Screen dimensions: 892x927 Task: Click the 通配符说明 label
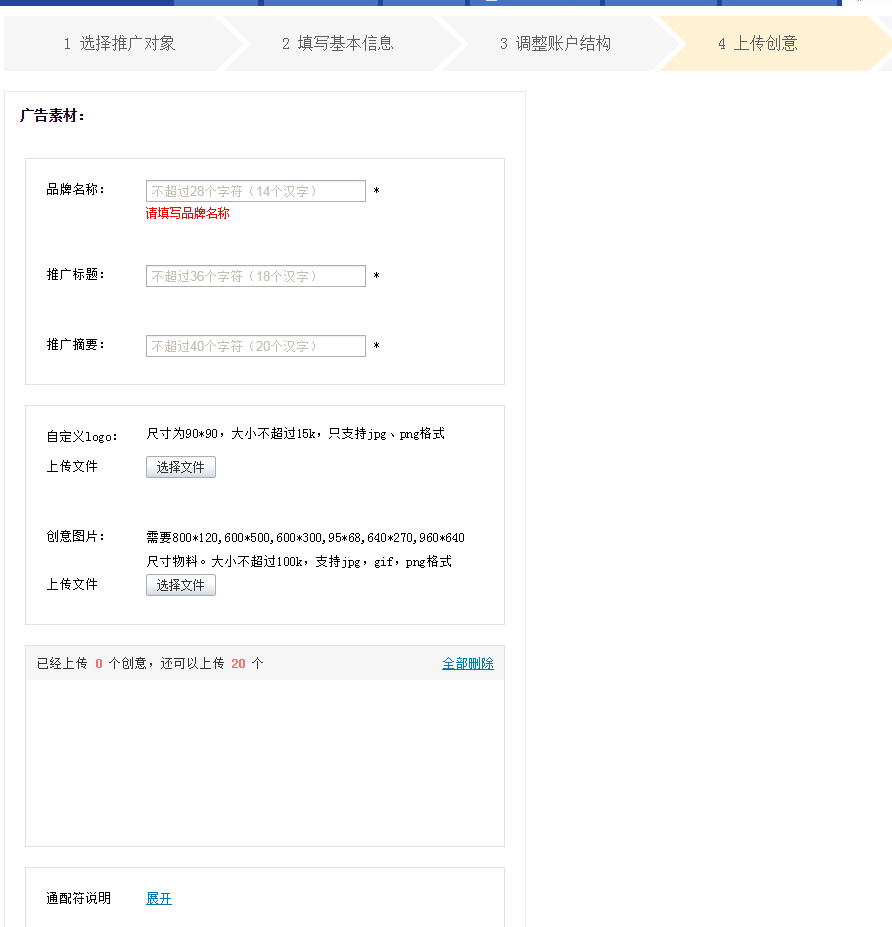(x=79, y=899)
